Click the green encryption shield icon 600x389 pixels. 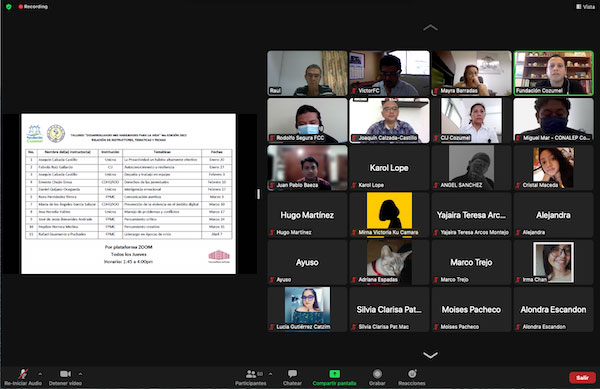(8, 7)
